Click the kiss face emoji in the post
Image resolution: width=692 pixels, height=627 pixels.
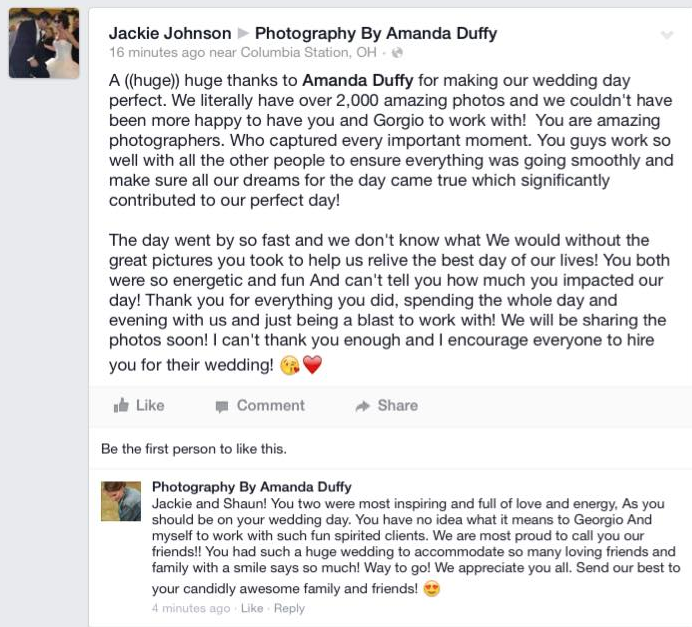[x=289, y=366]
